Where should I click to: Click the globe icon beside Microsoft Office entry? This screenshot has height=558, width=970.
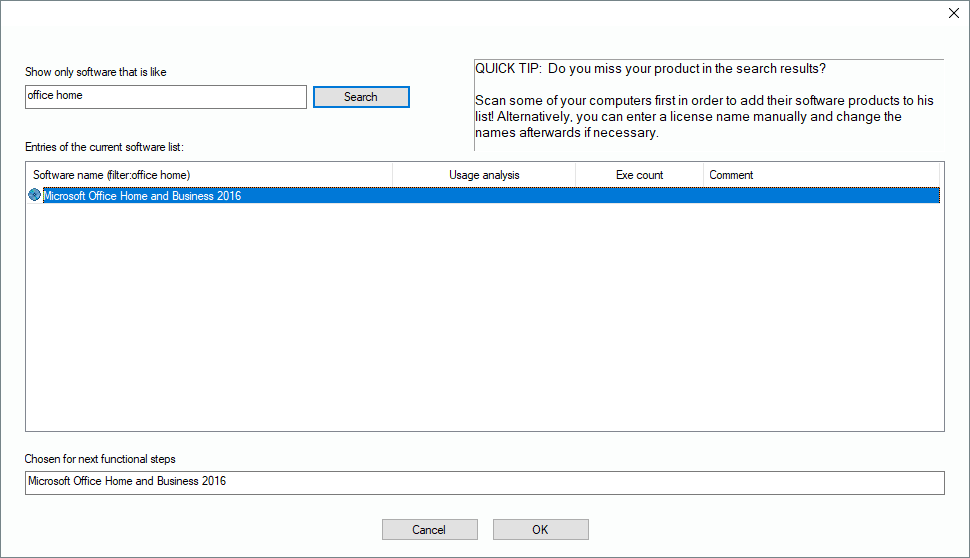click(35, 196)
